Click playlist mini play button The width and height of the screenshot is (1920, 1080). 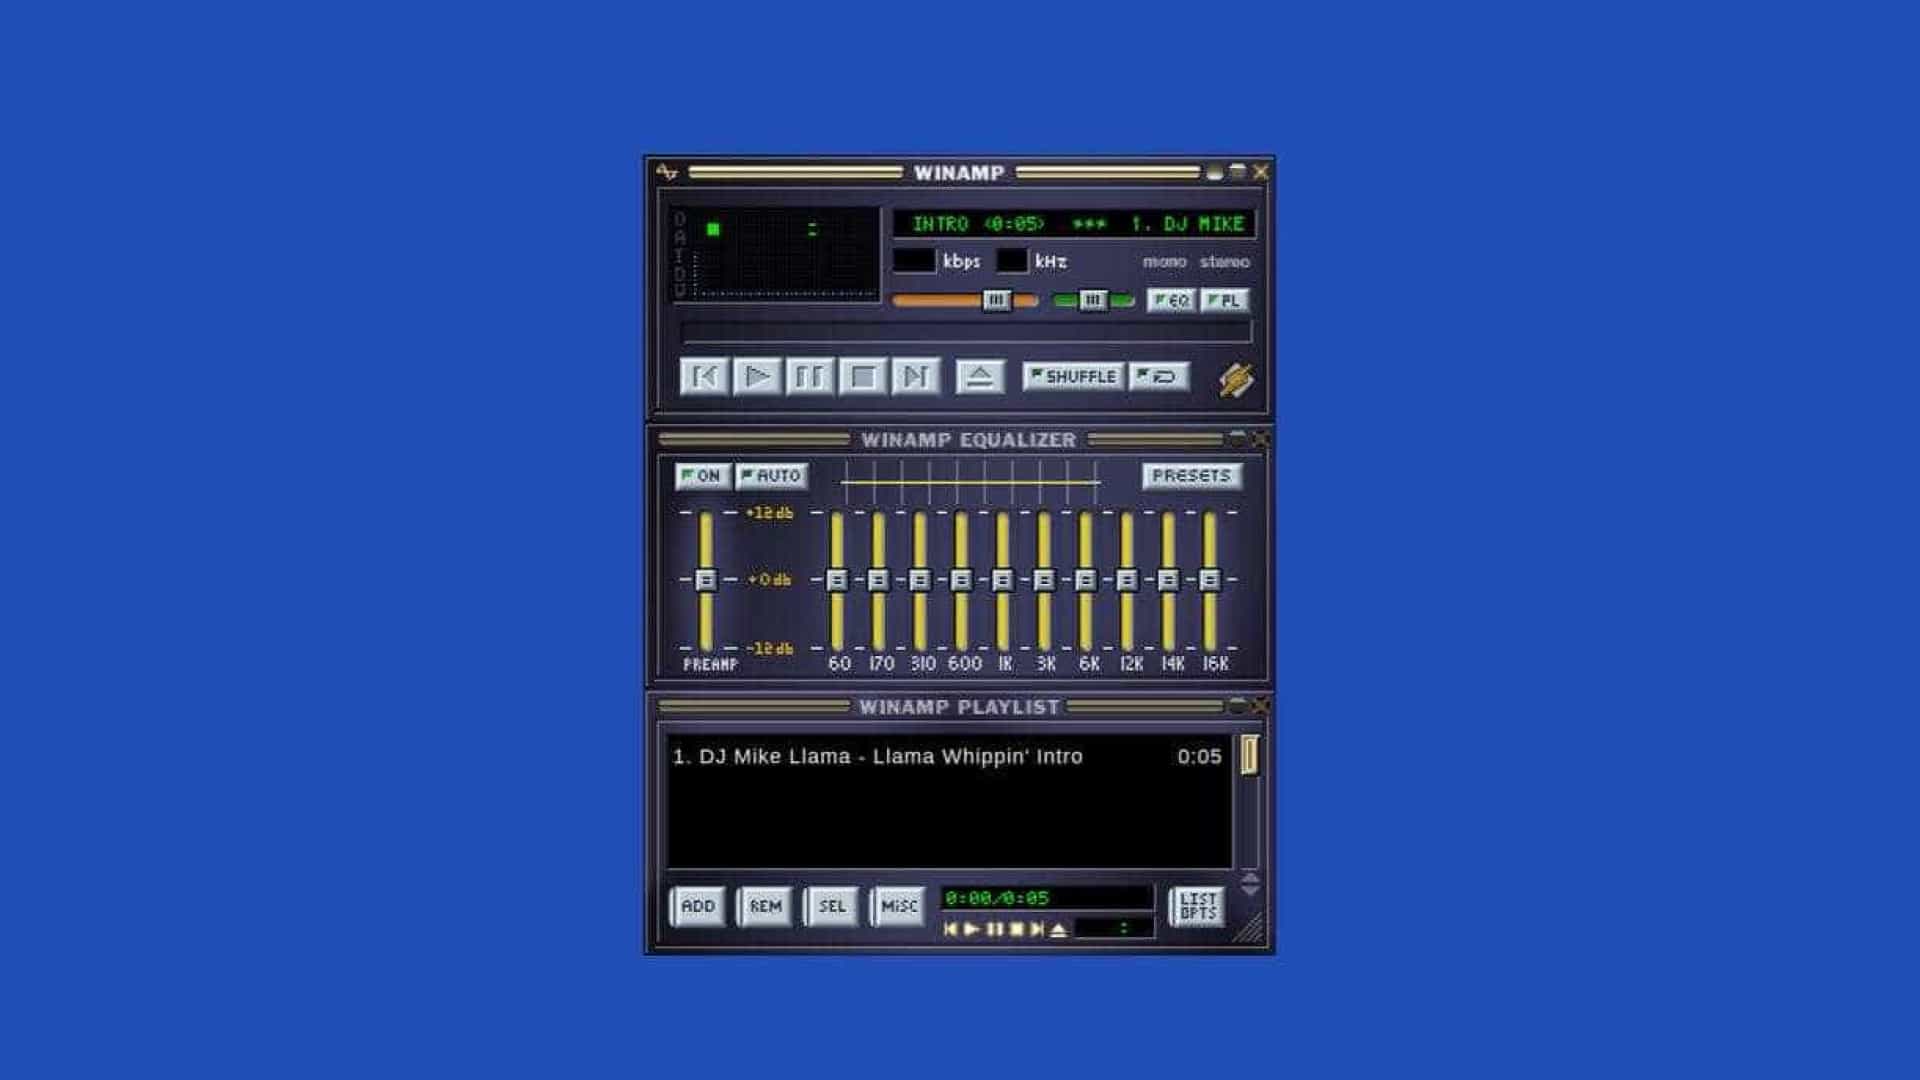click(x=971, y=929)
